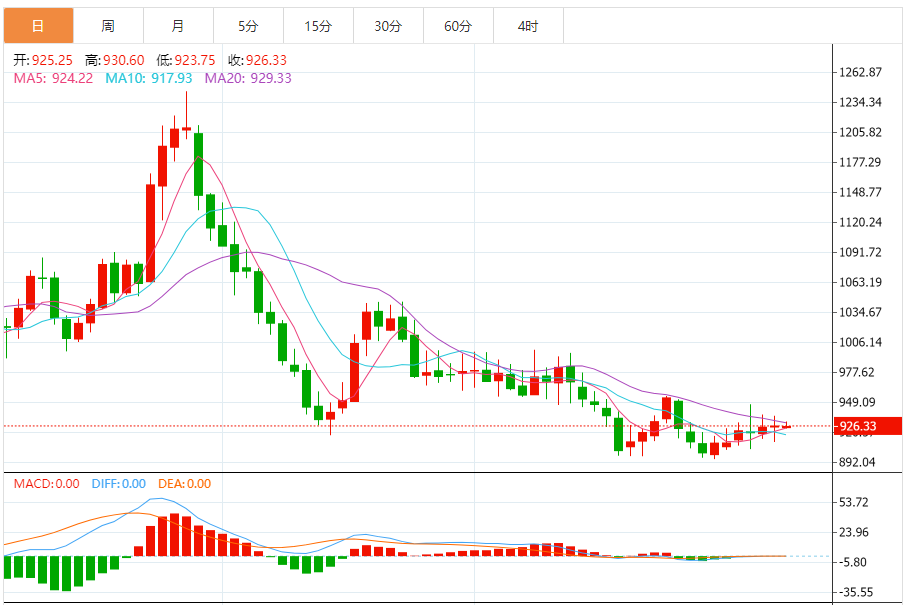Viewport: 907px width, 605px height.
Task: Click the 1205.82 price axis label
Action: (861, 132)
